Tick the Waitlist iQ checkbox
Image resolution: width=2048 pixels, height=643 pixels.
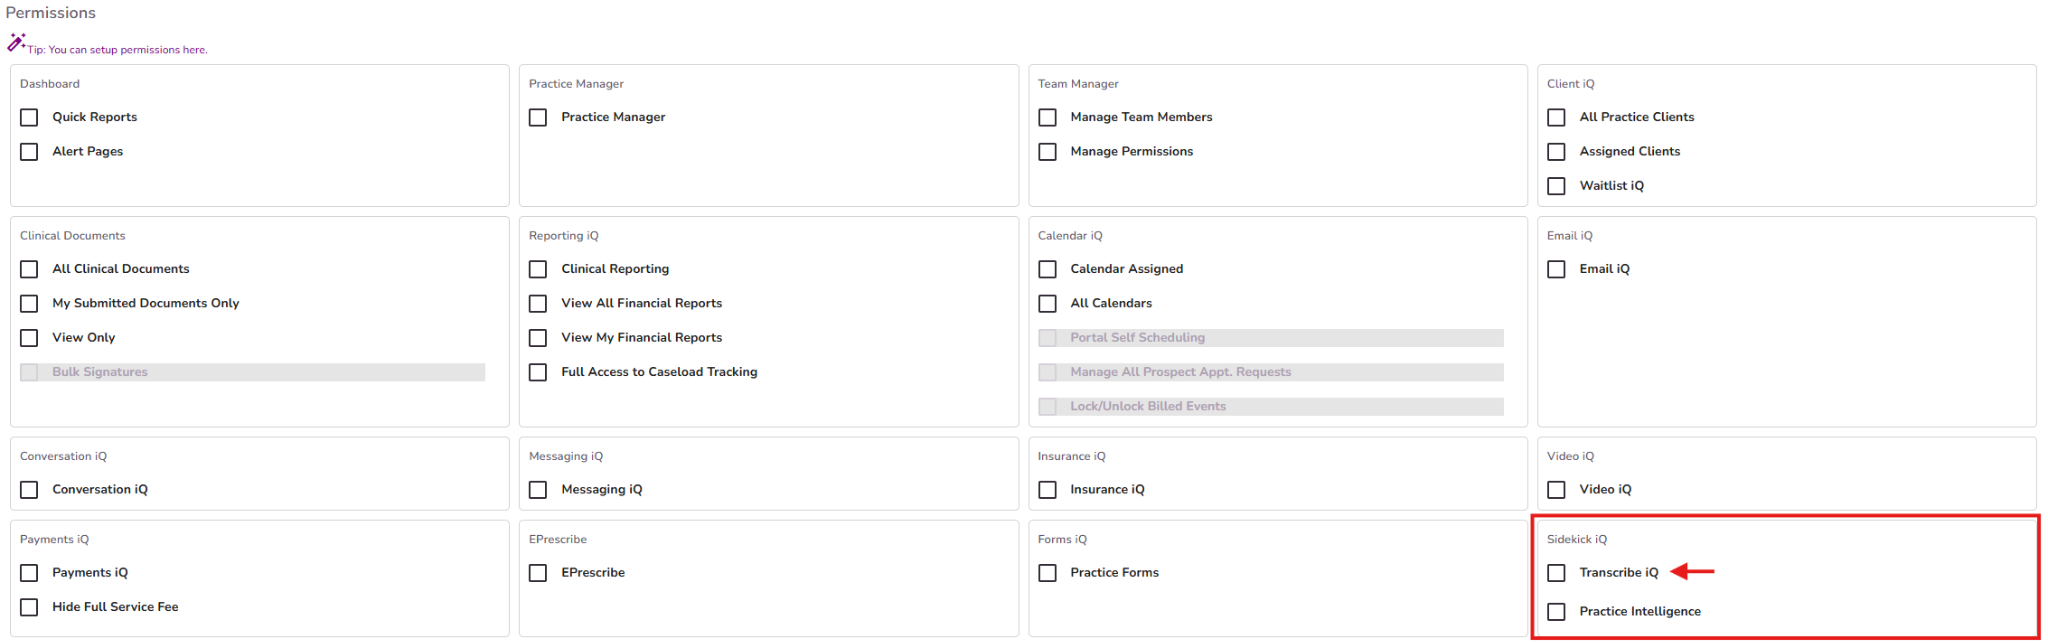[x=1557, y=186]
